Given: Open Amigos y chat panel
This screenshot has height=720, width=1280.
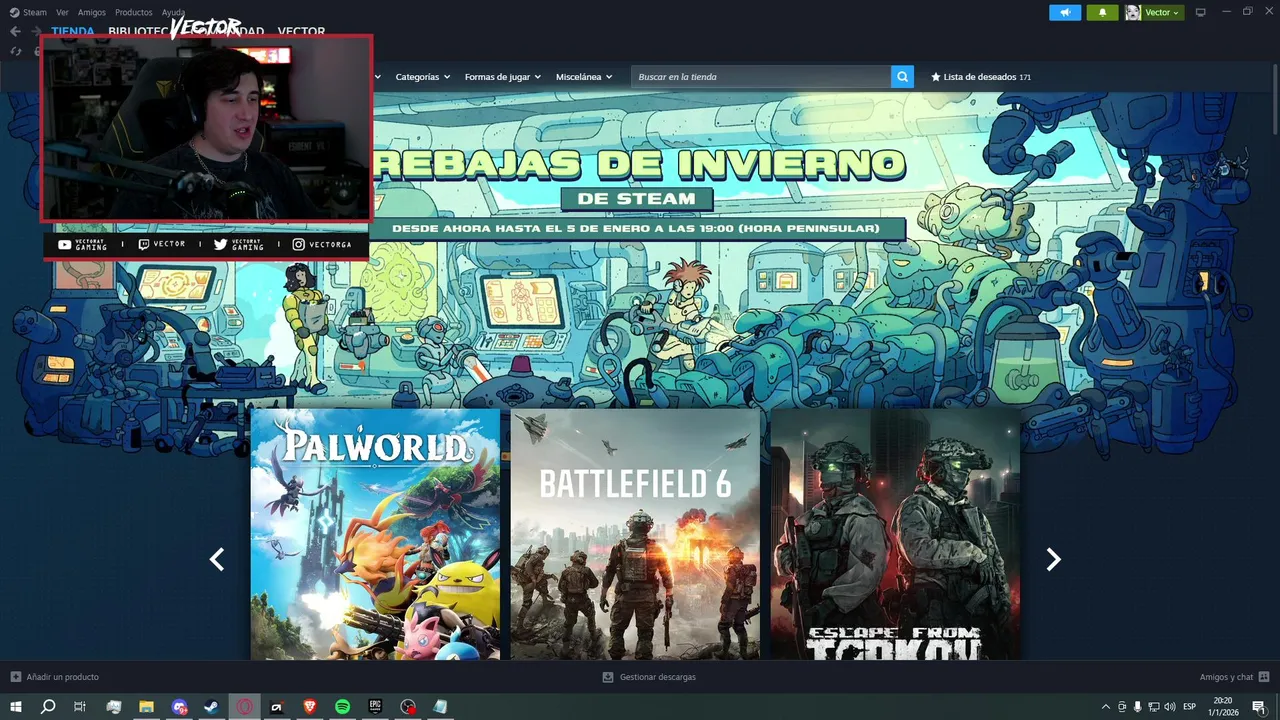Looking at the screenshot, I should pyautogui.click(x=1234, y=677).
